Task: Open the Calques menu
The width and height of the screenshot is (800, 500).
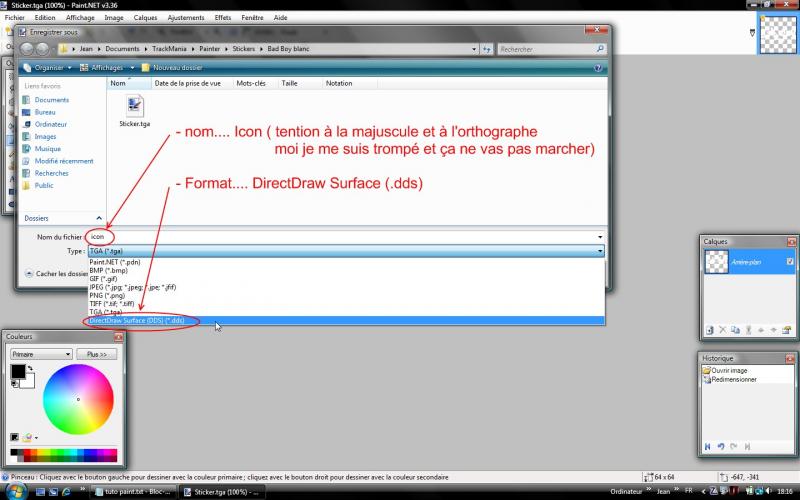Action: (145, 17)
